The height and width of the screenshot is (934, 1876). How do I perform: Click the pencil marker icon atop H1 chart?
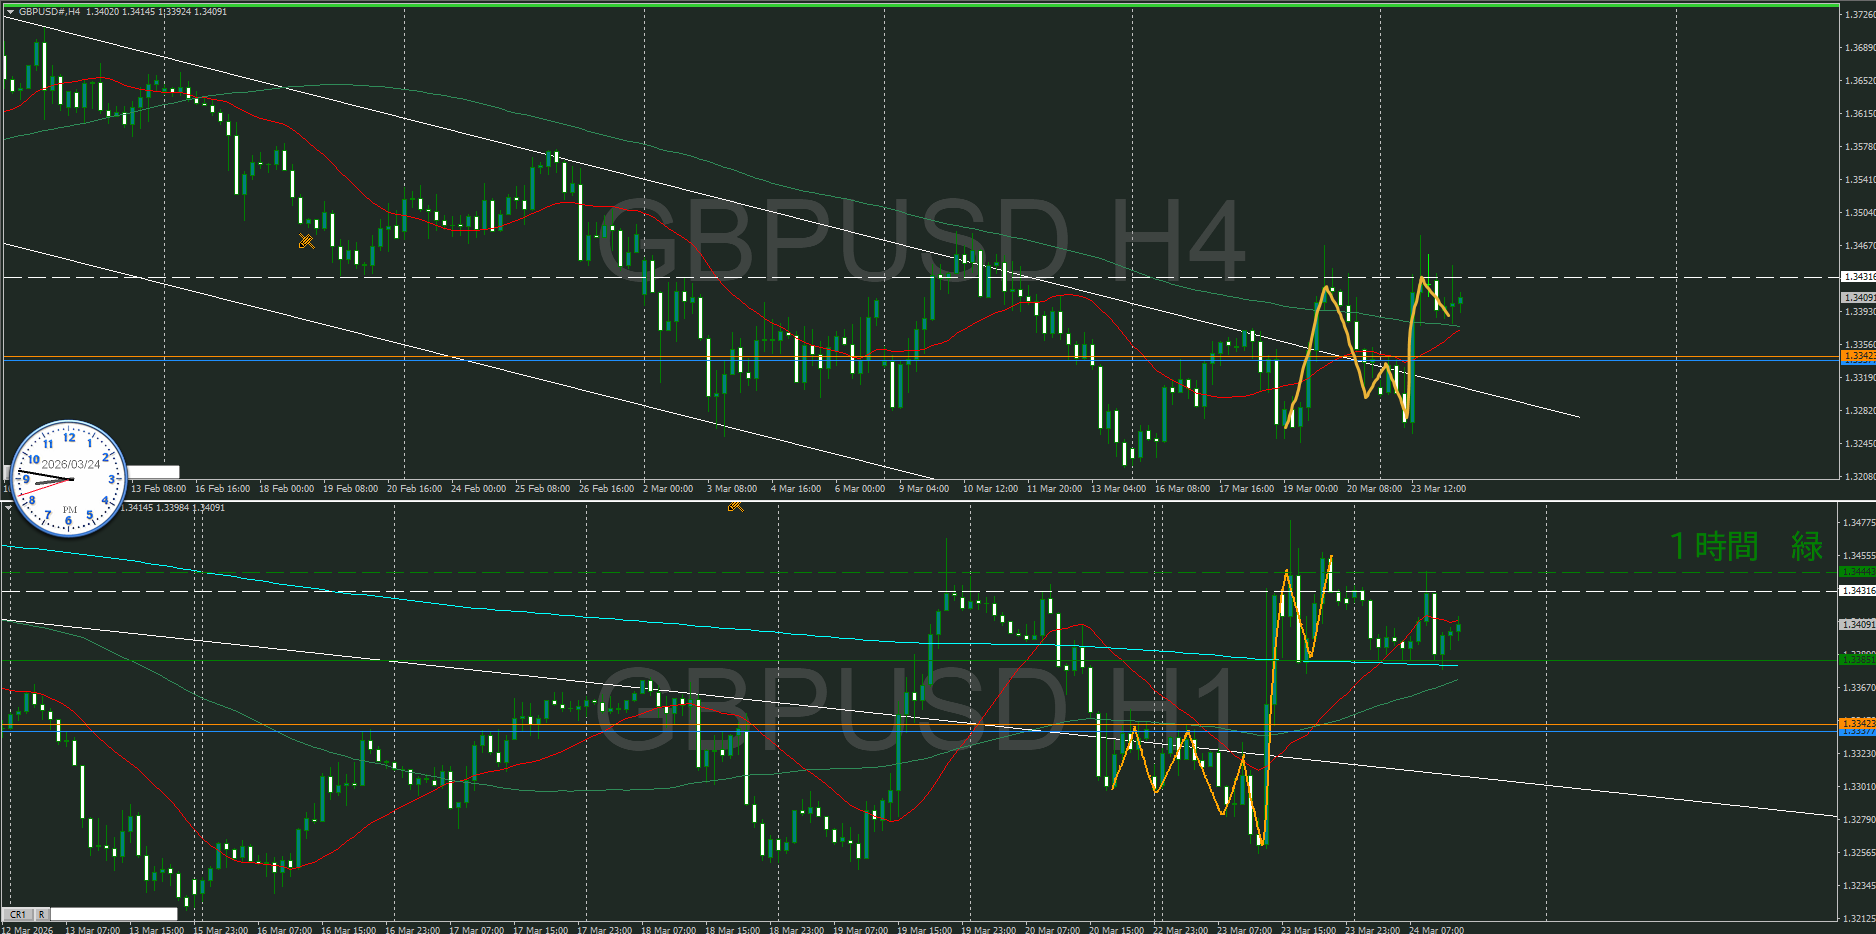coord(735,507)
